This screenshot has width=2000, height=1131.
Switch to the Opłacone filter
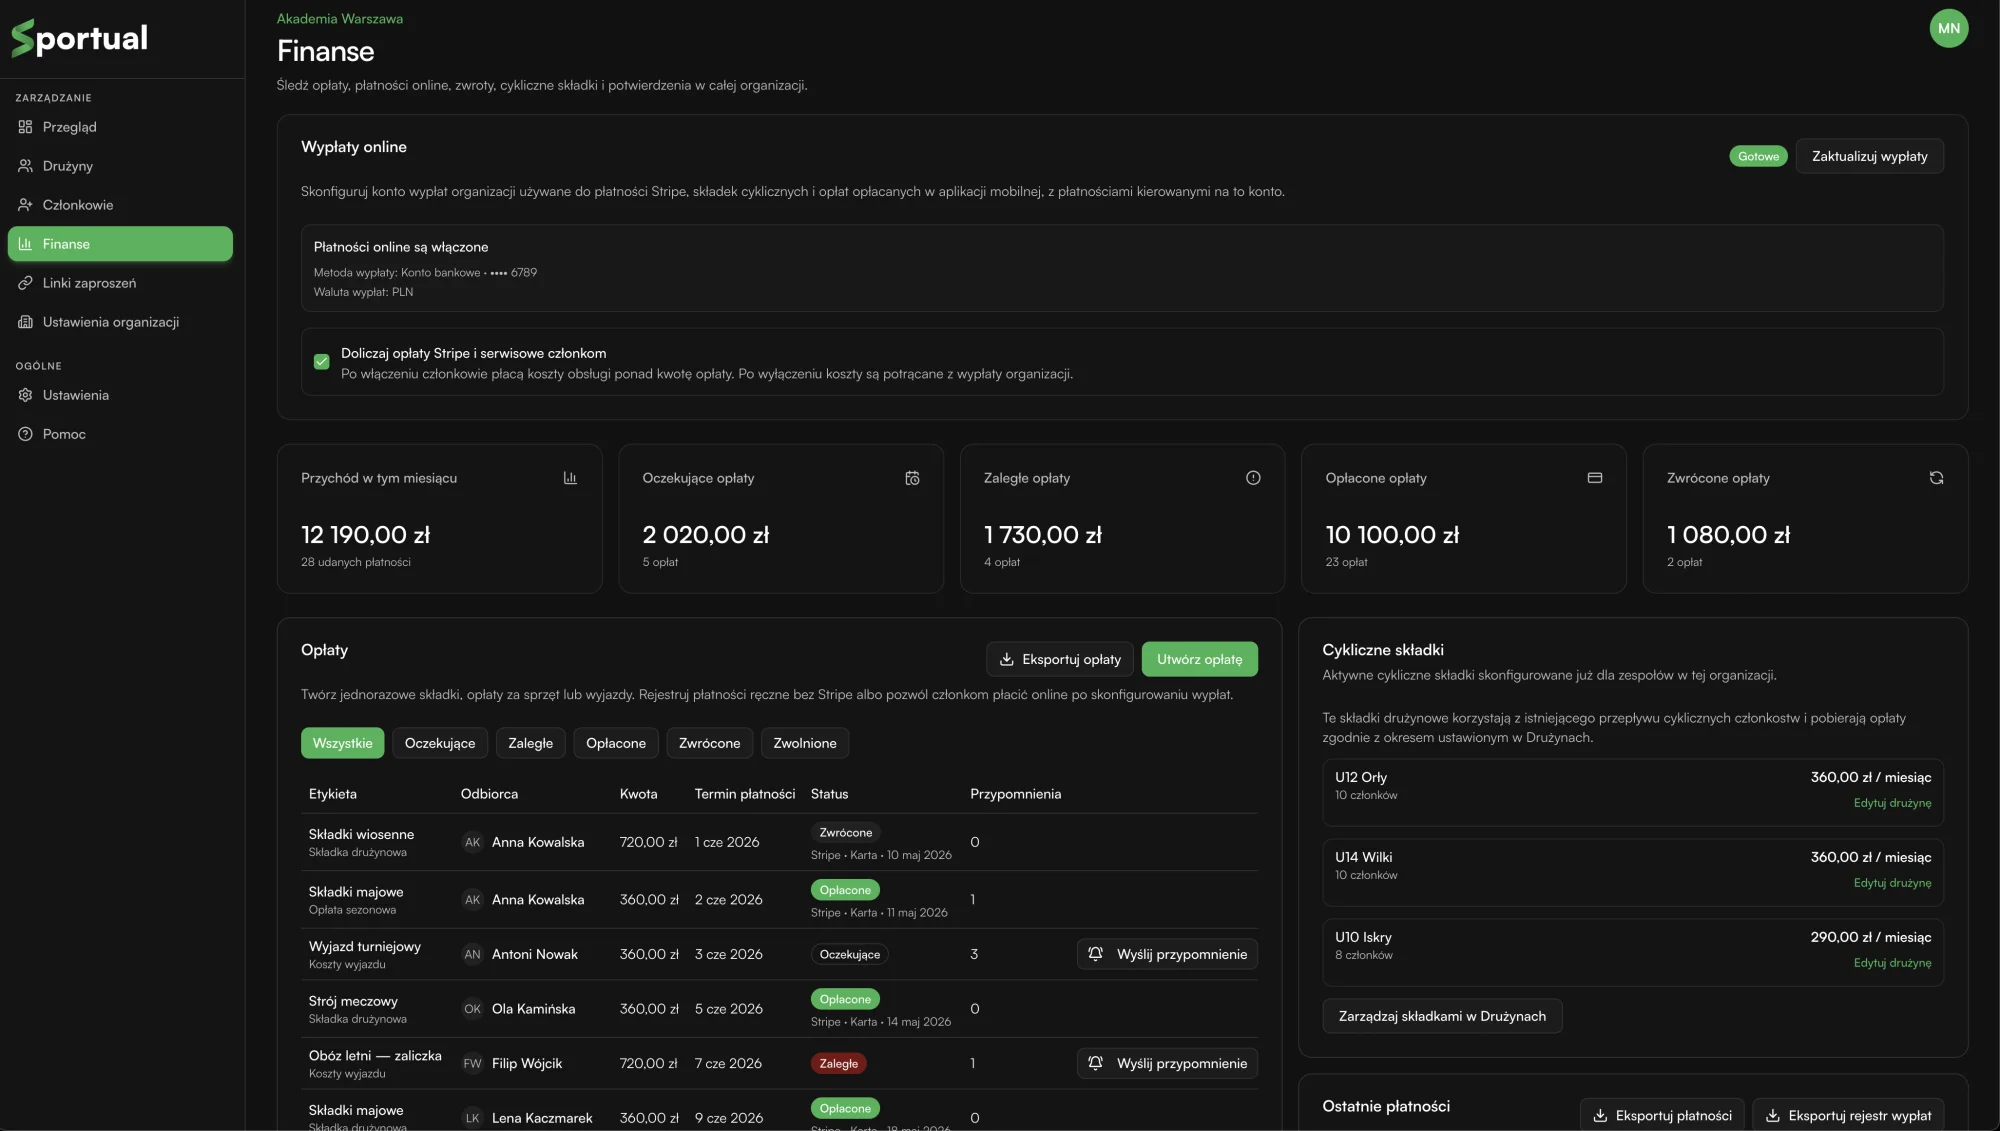pyautogui.click(x=616, y=743)
